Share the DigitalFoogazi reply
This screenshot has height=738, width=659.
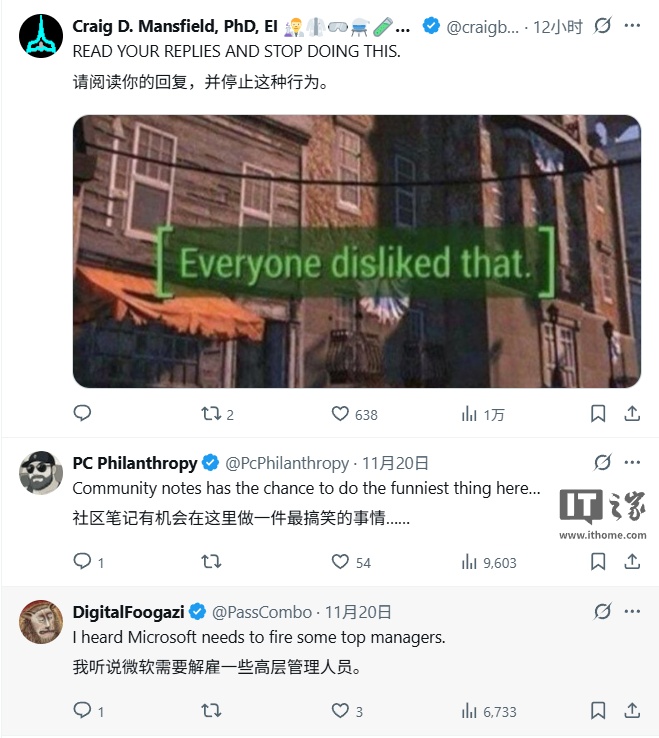pyautogui.click(x=632, y=710)
